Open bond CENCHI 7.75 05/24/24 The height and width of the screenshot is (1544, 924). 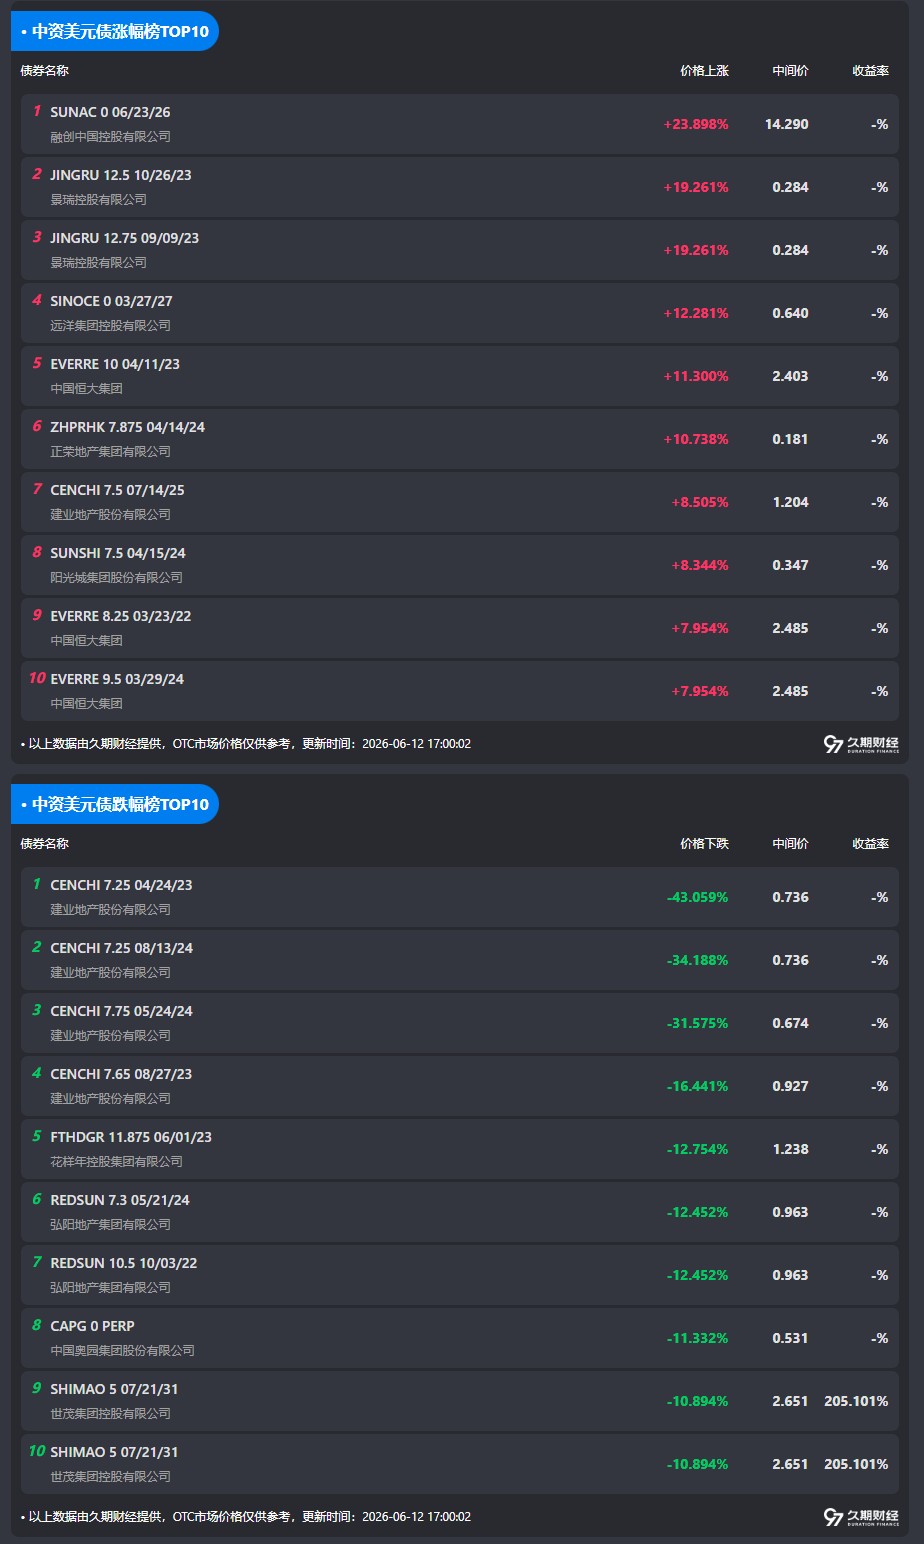122,1011
